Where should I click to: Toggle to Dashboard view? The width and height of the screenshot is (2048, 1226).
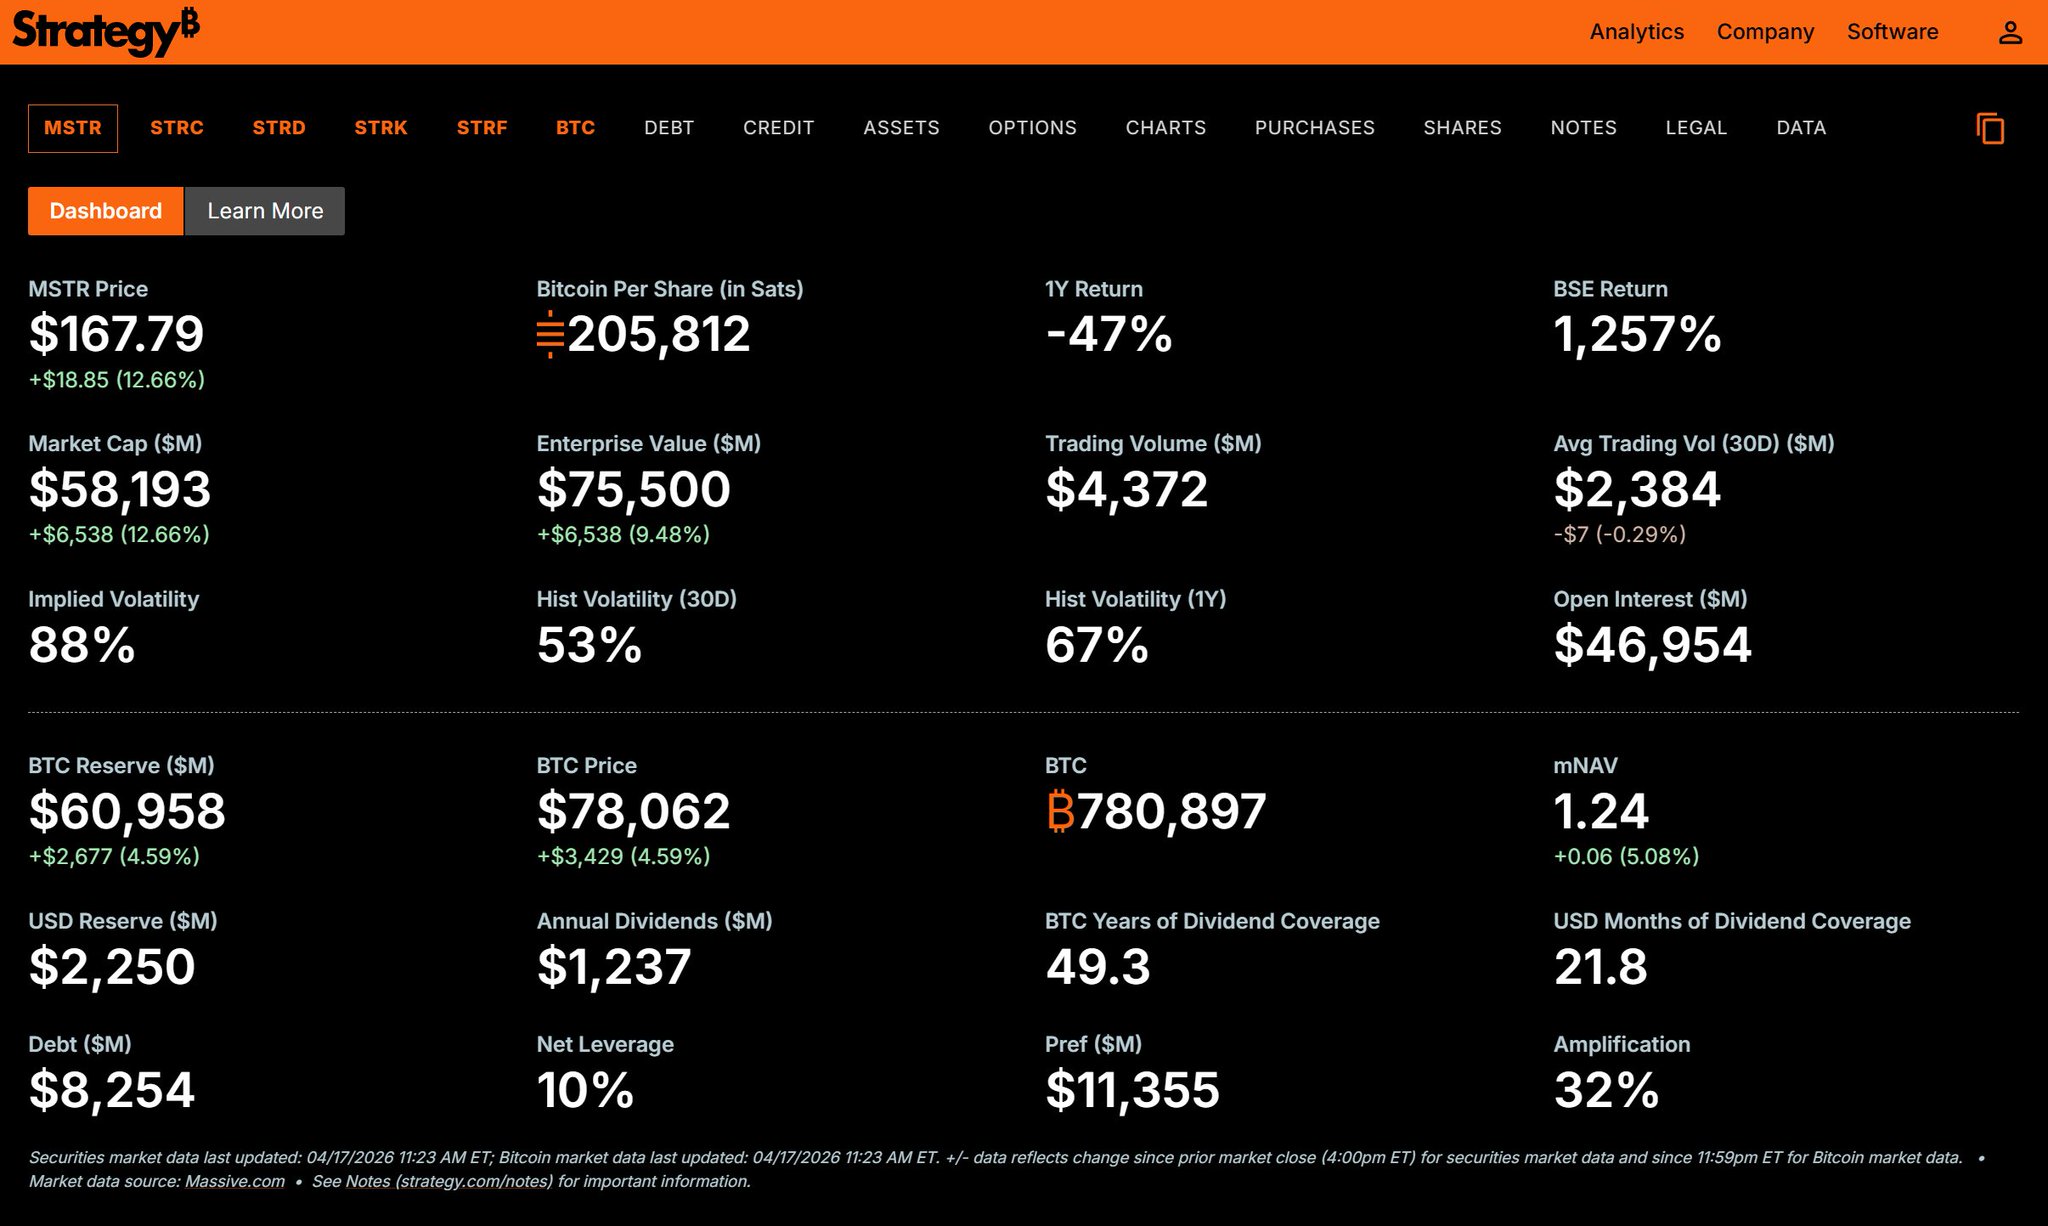106,211
